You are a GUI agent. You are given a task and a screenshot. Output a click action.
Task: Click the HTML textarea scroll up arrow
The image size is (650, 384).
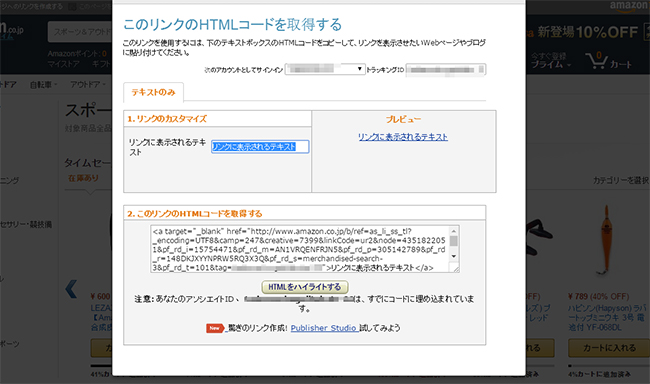click(x=454, y=231)
